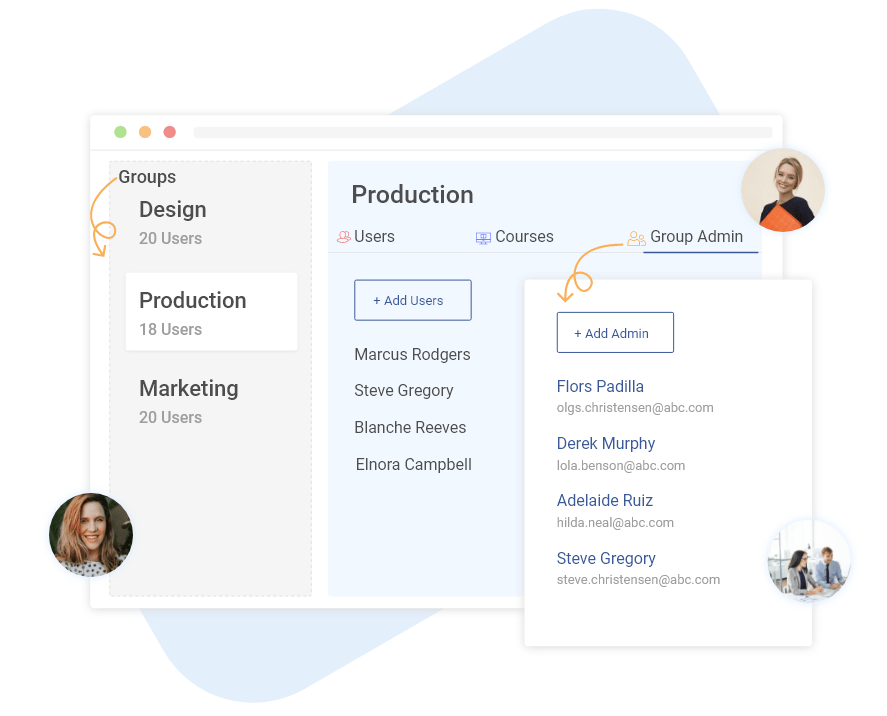Screen dimensions: 887x716
Task: Open admin Flors Padilla
Action: pyautogui.click(x=600, y=387)
